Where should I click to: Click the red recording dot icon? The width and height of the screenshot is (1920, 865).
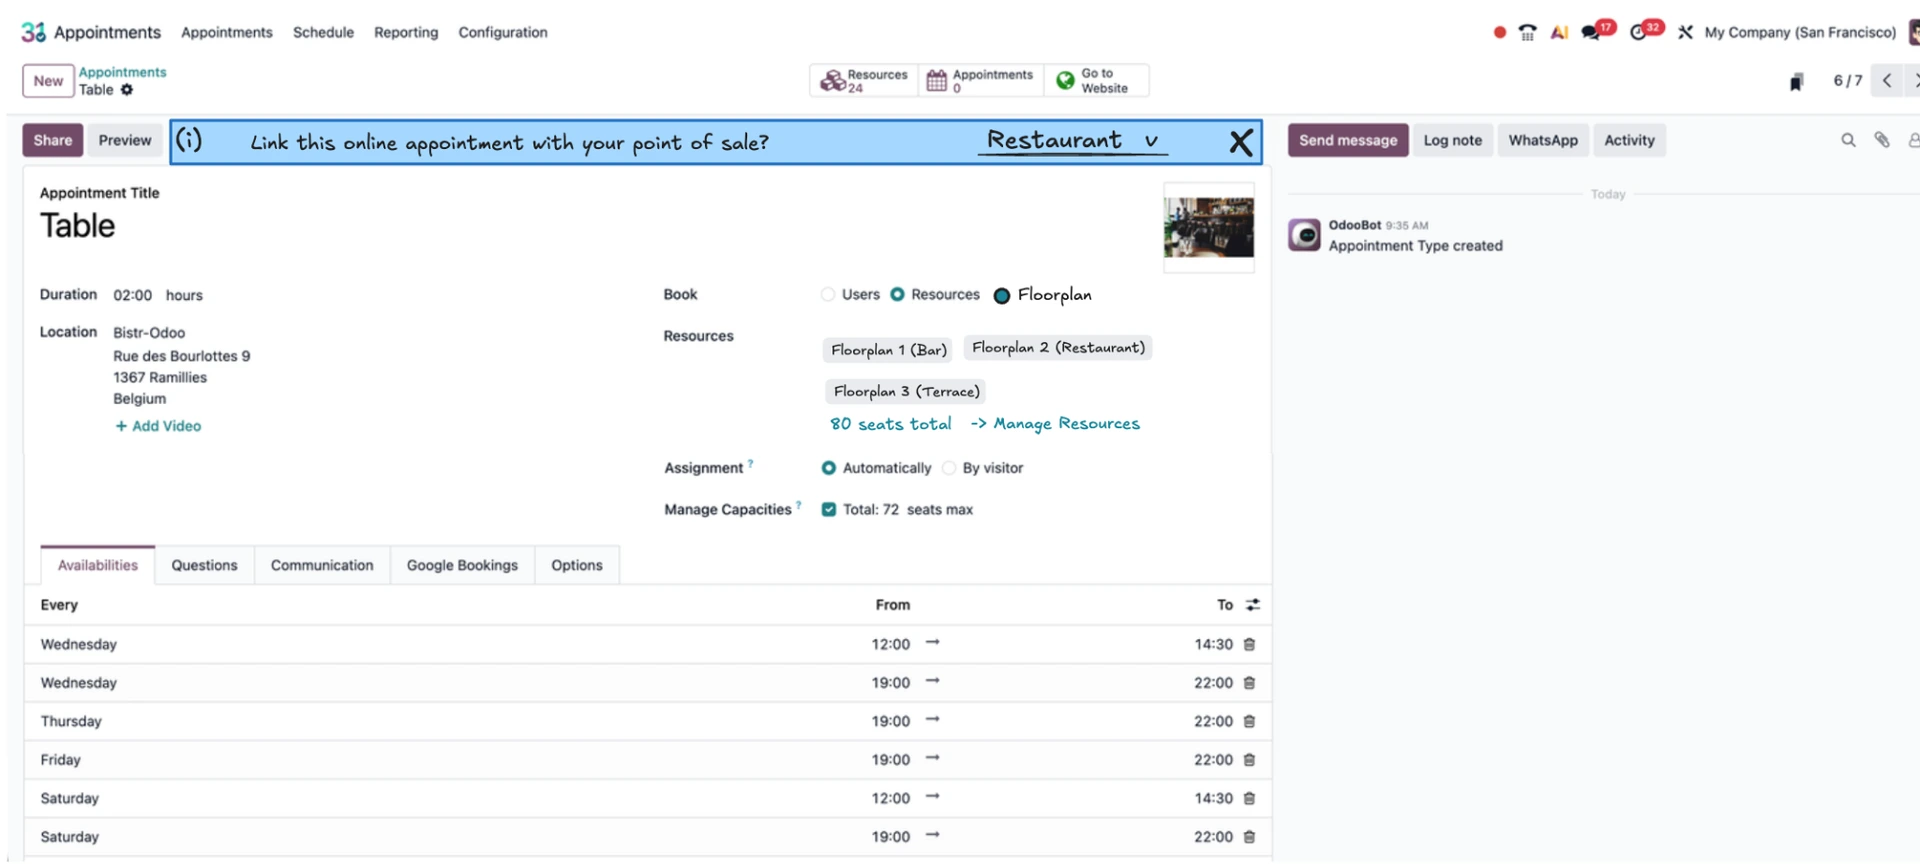1499,32
